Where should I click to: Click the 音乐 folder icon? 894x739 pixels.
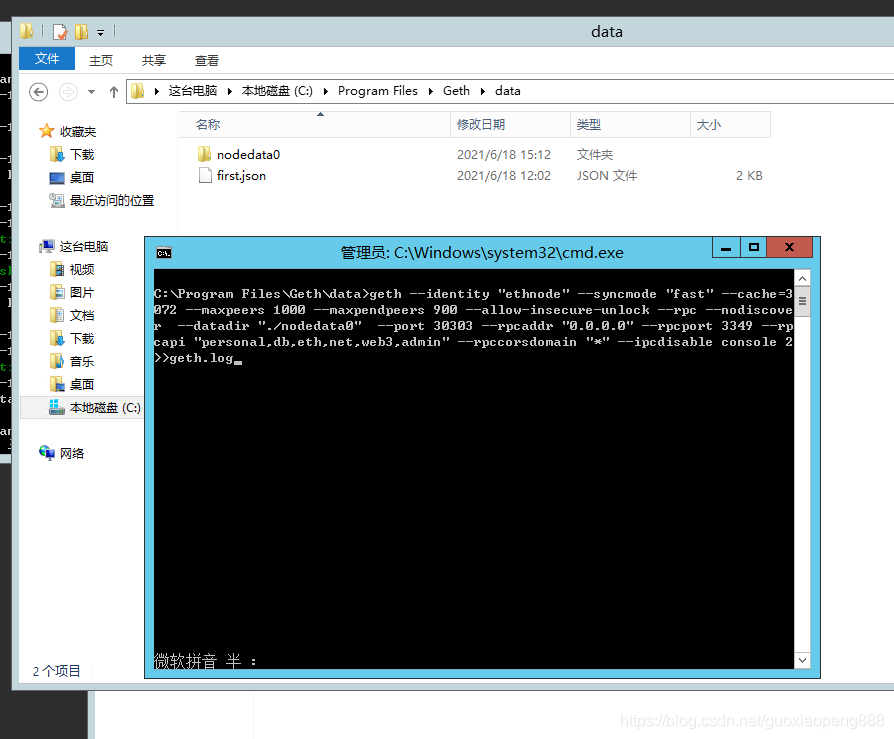[56, 361]
